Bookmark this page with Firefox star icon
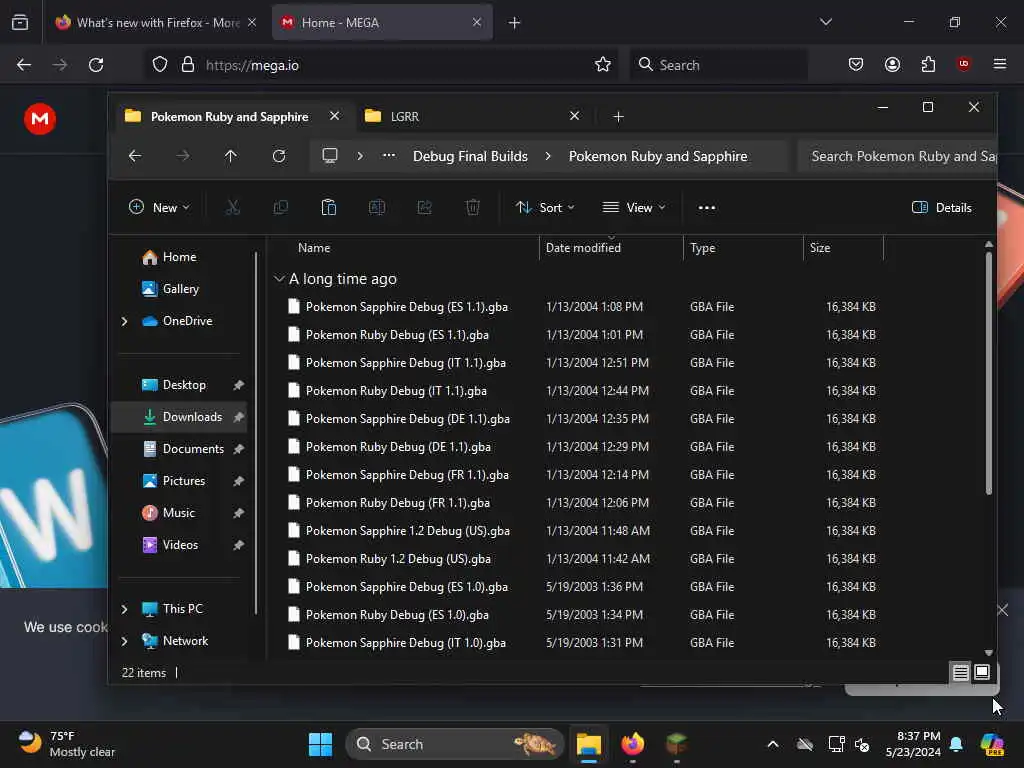Viewport: 1024px width, 768px height. [x=603, y=65]
